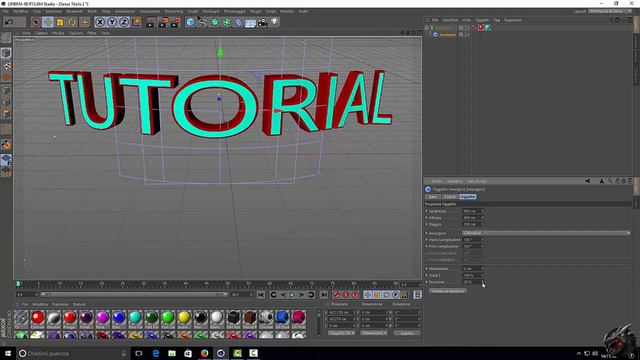640x360 pixels.
Task: Click the back arrow in Attribute Manager header
Action: [x=588, y=181]
